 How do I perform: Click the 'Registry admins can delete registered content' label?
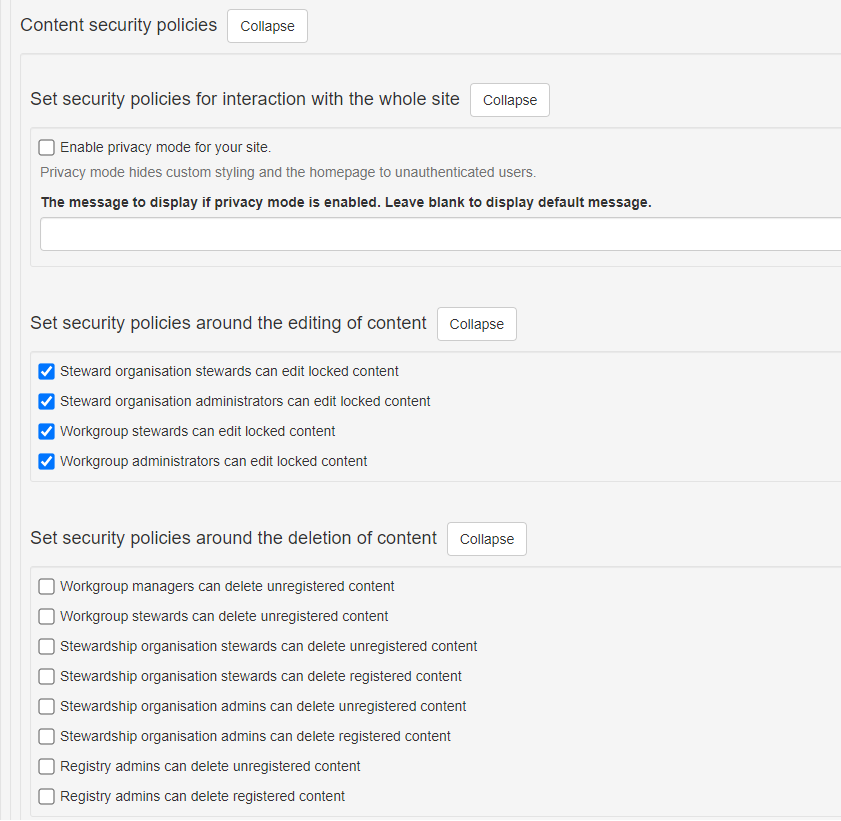point(202,797)
